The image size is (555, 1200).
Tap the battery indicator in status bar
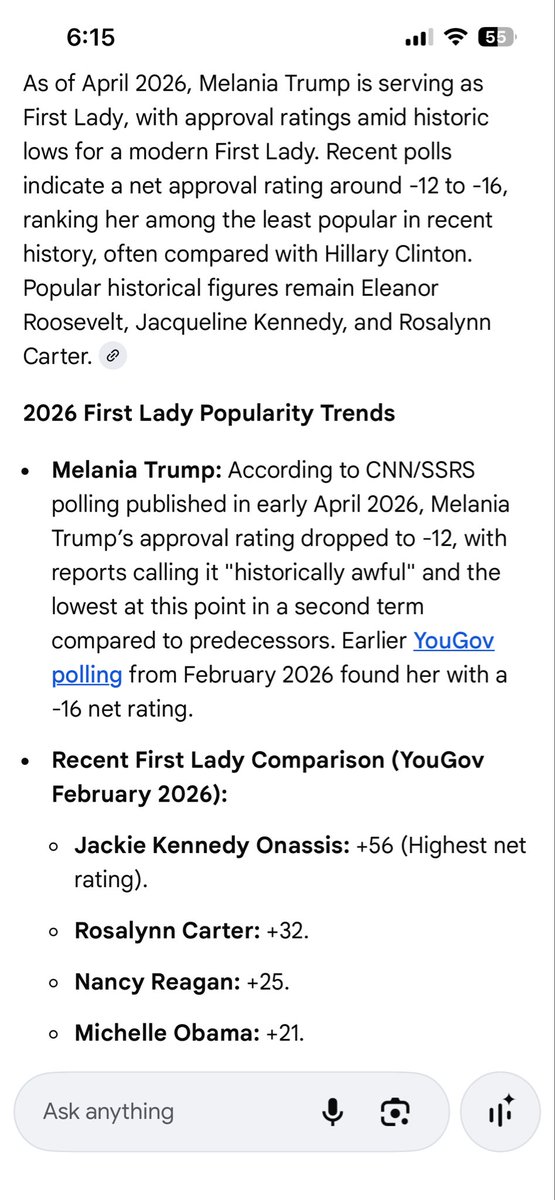[x=497, y=38]
